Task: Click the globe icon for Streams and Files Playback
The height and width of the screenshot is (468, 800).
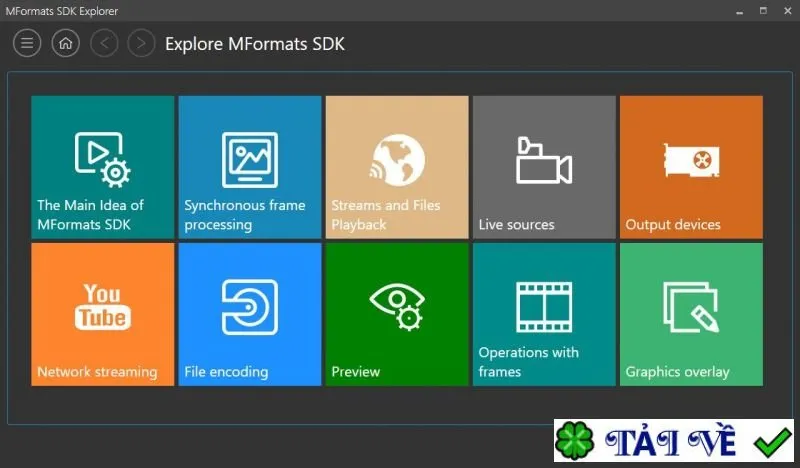Action: point(397,160)
